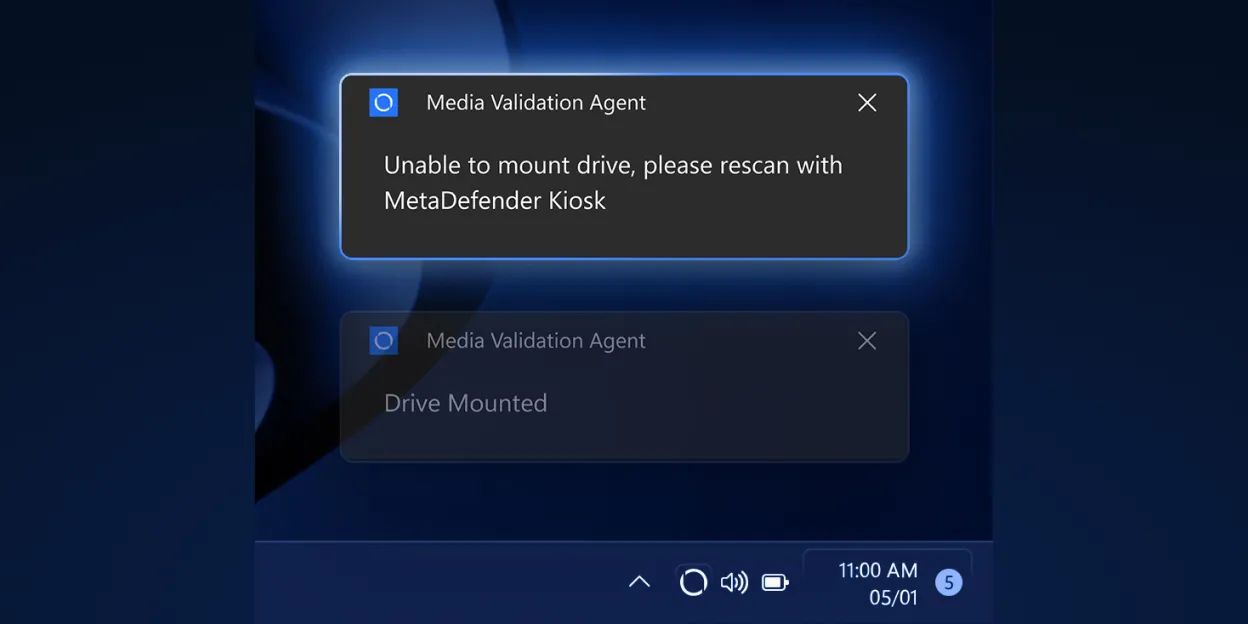Viewport: 1248px width, 624px height.
Task: Open the 'Unable to mount drive' message text
Action: tap(613, 182)
